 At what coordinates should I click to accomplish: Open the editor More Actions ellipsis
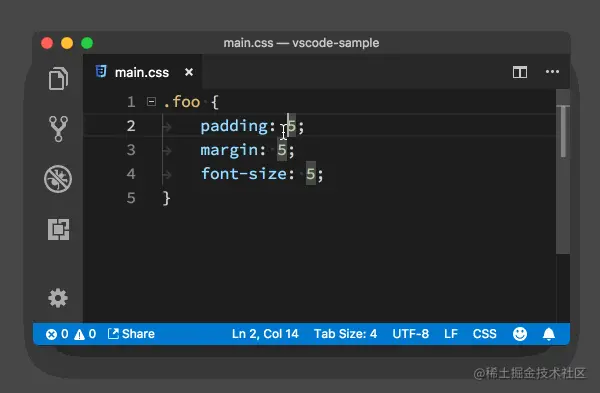click(552, 72)
